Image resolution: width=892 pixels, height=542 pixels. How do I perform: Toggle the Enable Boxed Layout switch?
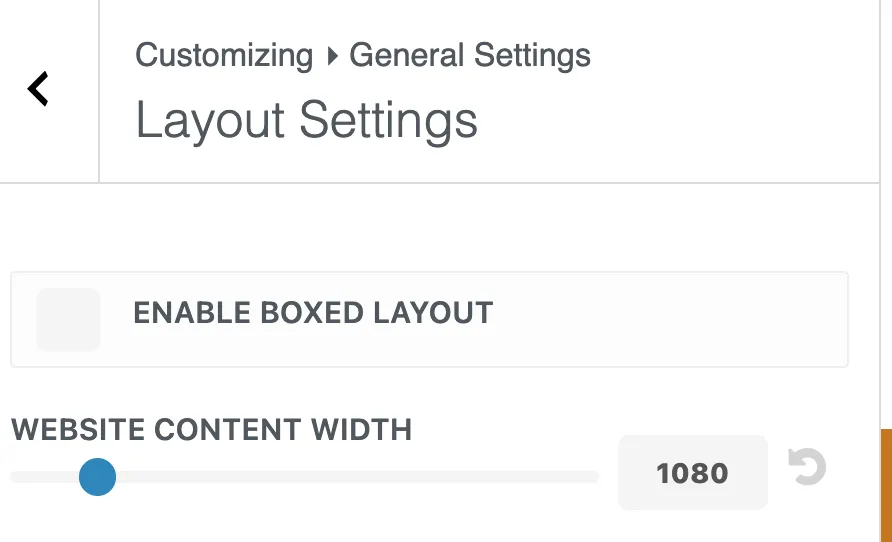[x=68, y=320]
